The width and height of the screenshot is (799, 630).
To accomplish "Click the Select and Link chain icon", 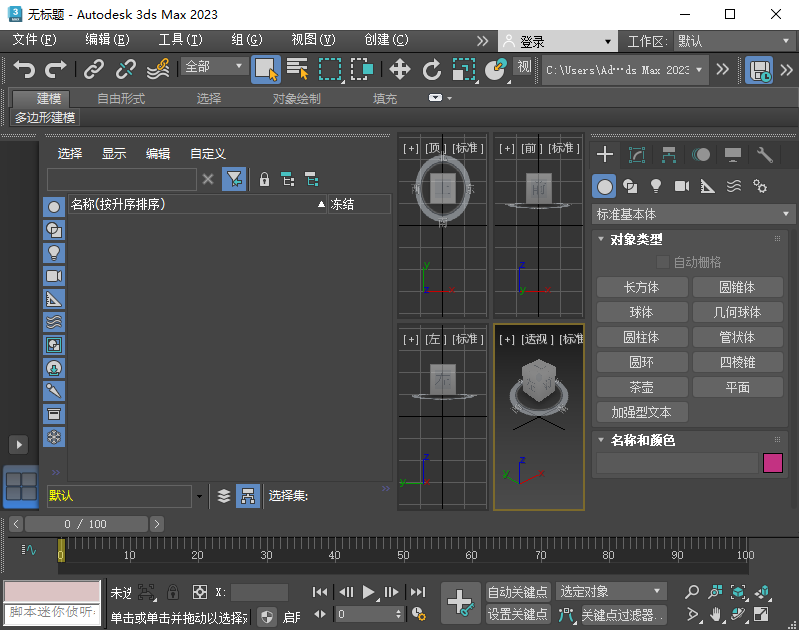I will 94,69.
